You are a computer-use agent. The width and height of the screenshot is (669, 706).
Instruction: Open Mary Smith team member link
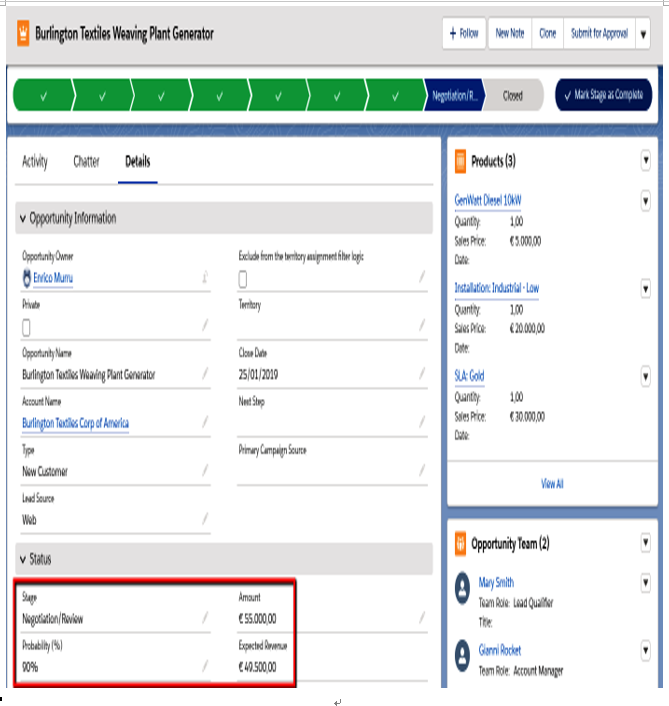coord(496,583)
